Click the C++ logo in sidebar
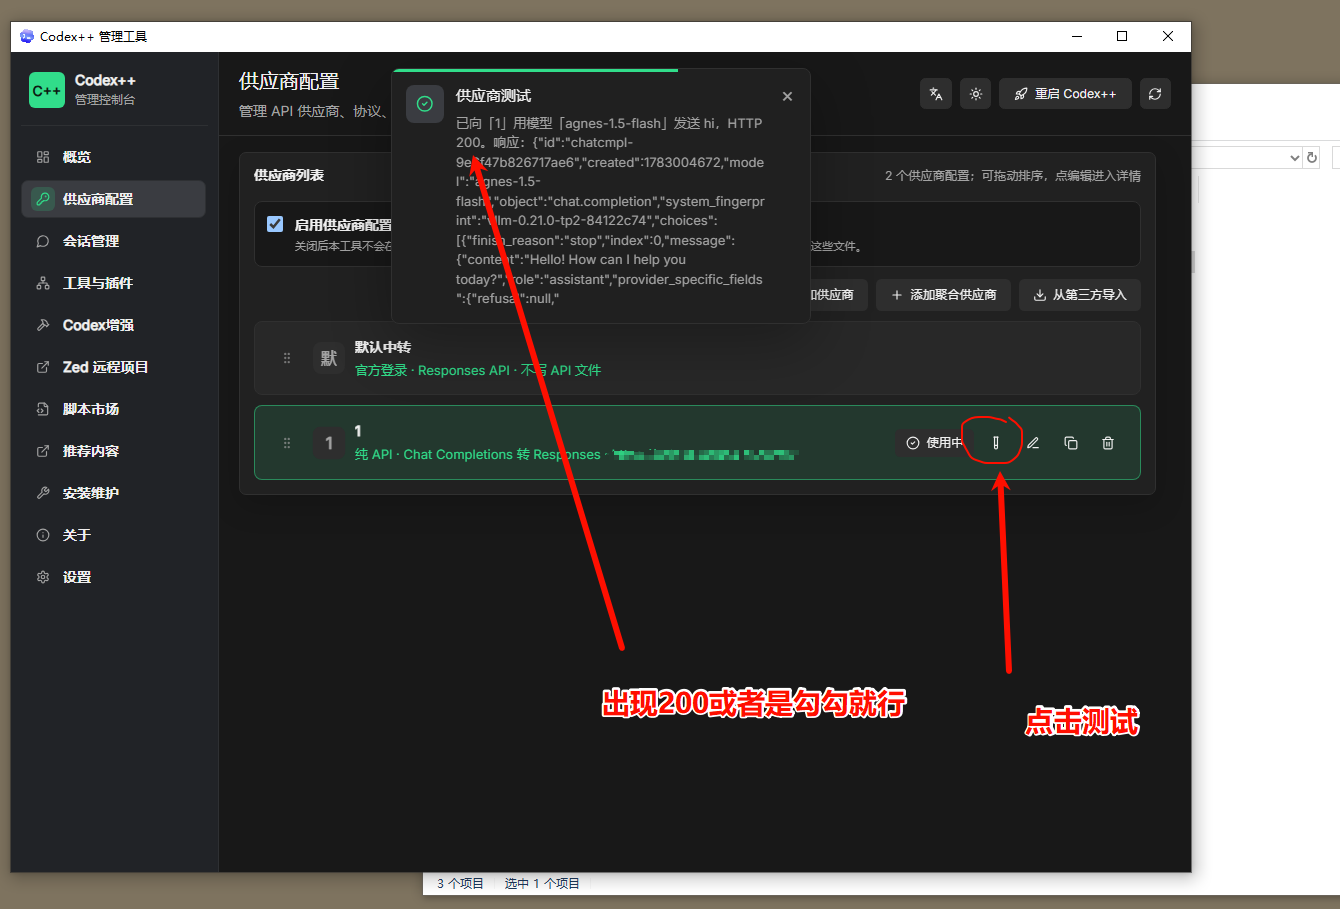The width and height of the screenshot is (1340, 909). tap(47, 90)
